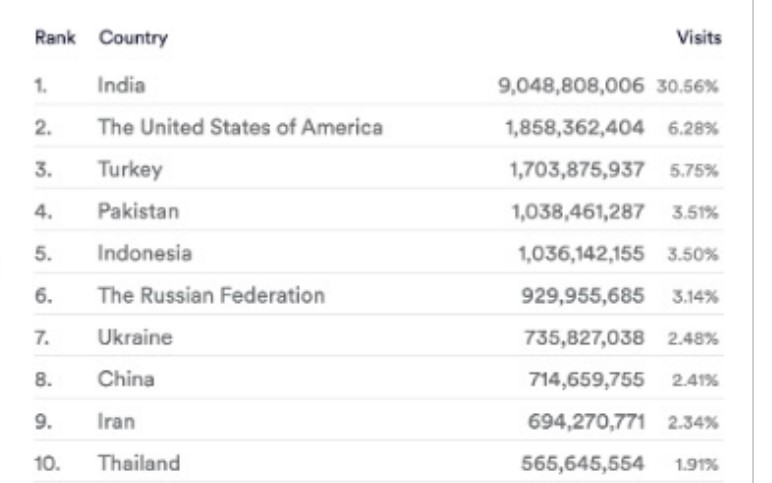Click Turkey's visit count 1,703,875,937

(577, 170)
